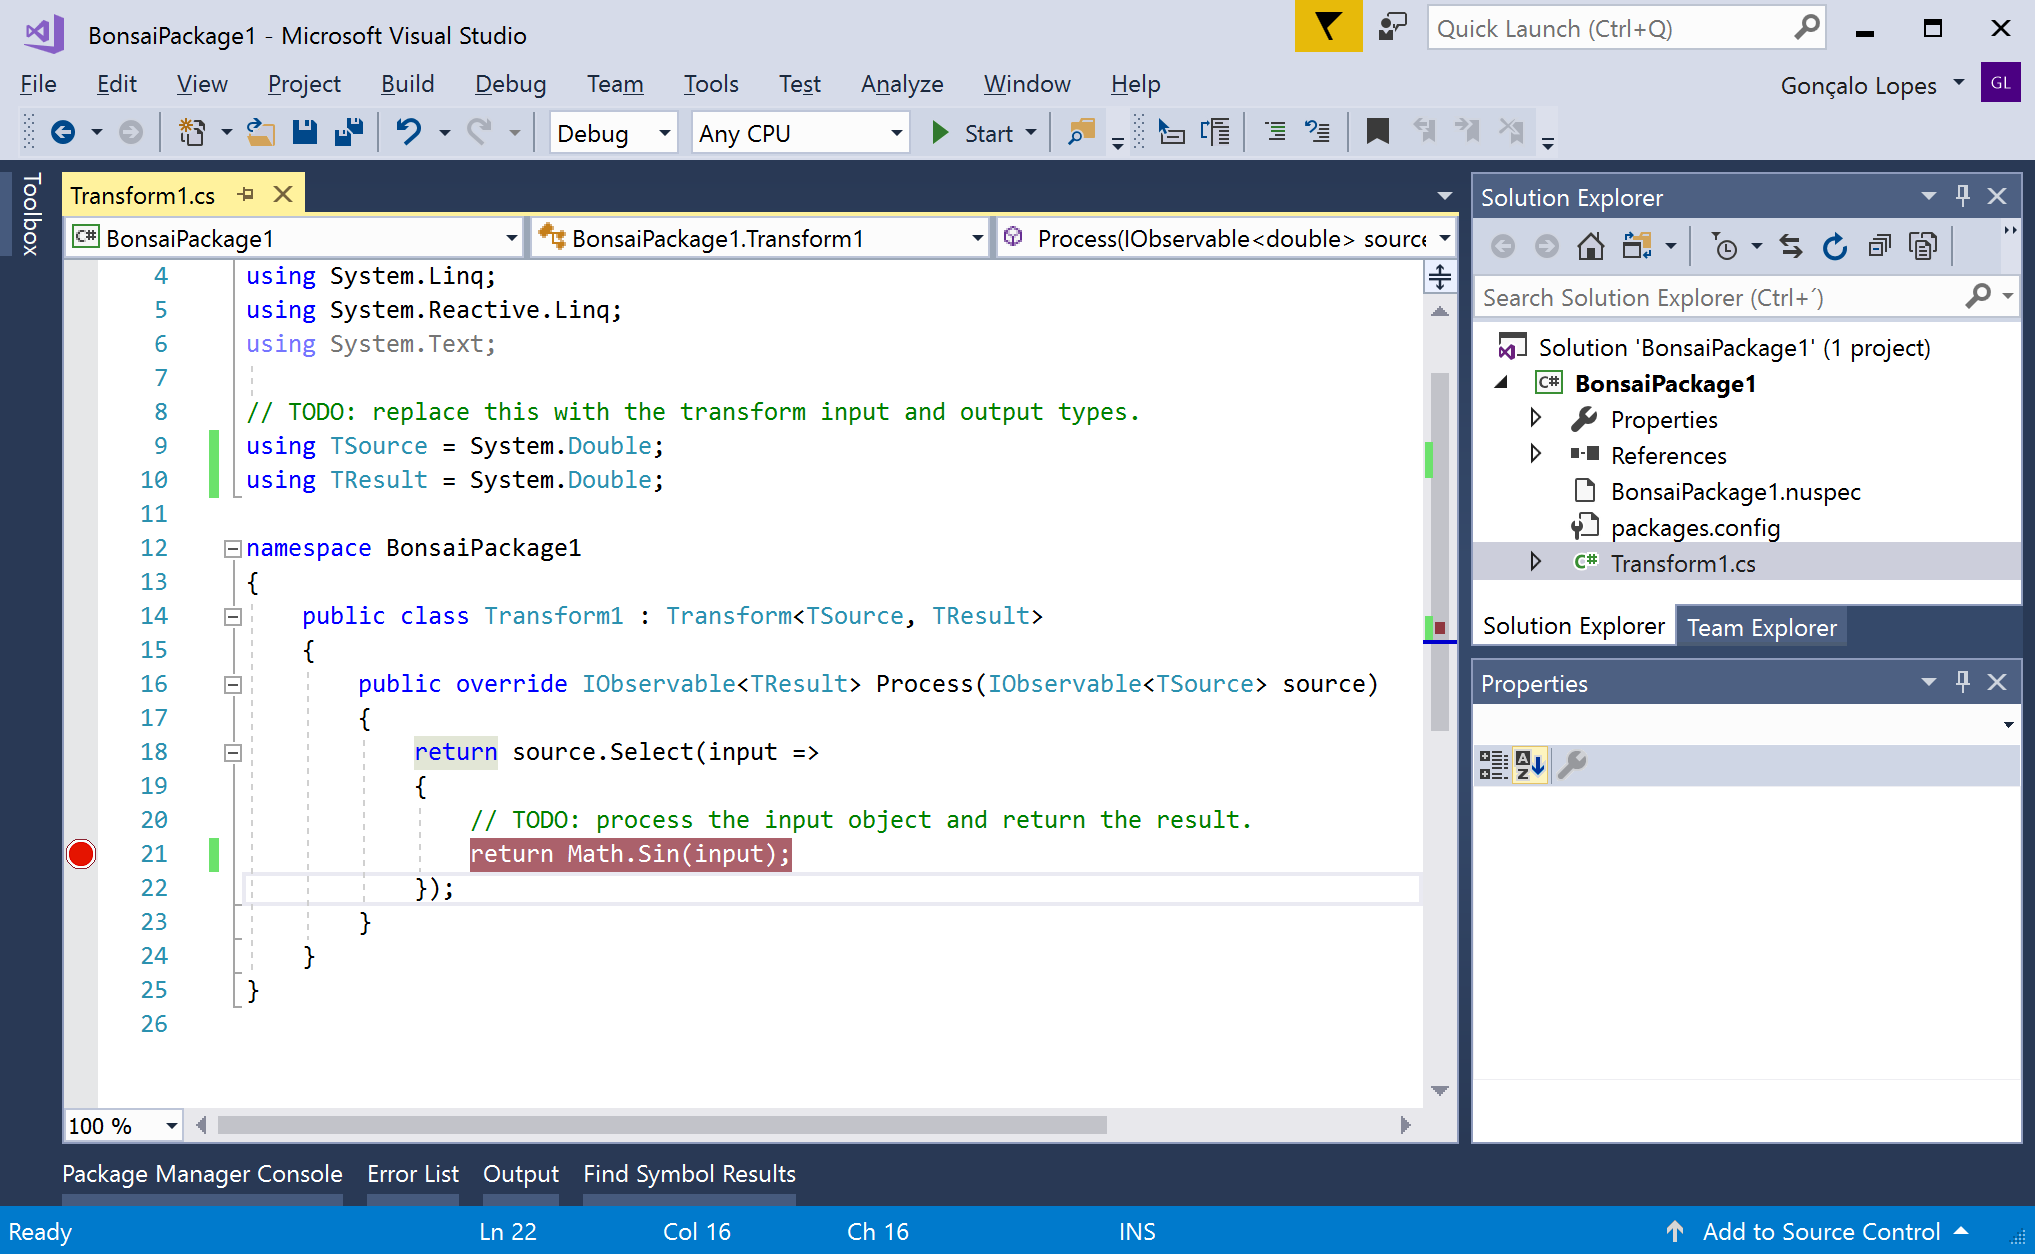Open the Gonçalo Lopes account menu
Viewport: 2035px width, 1254px height.
(1871, 85)
